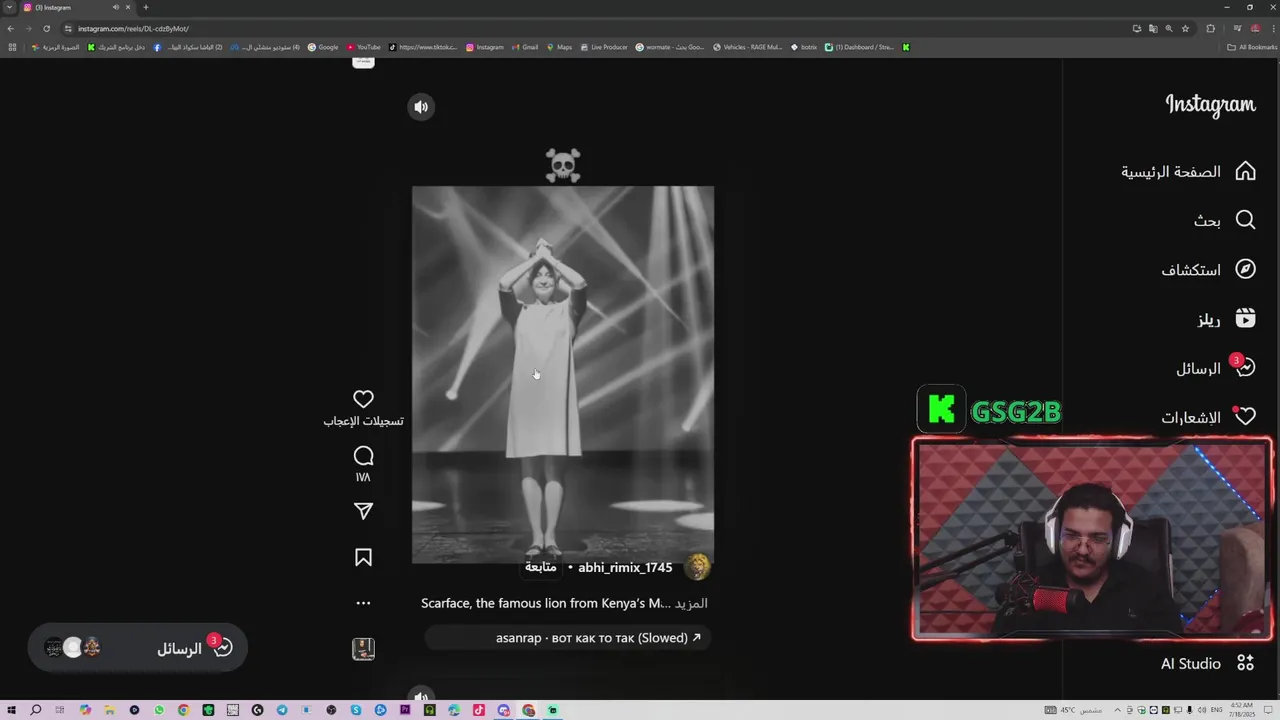The height and width of the screenshot is (720, 1280).
Task: Open new browser tab
Action: click(x=145, y=7)
